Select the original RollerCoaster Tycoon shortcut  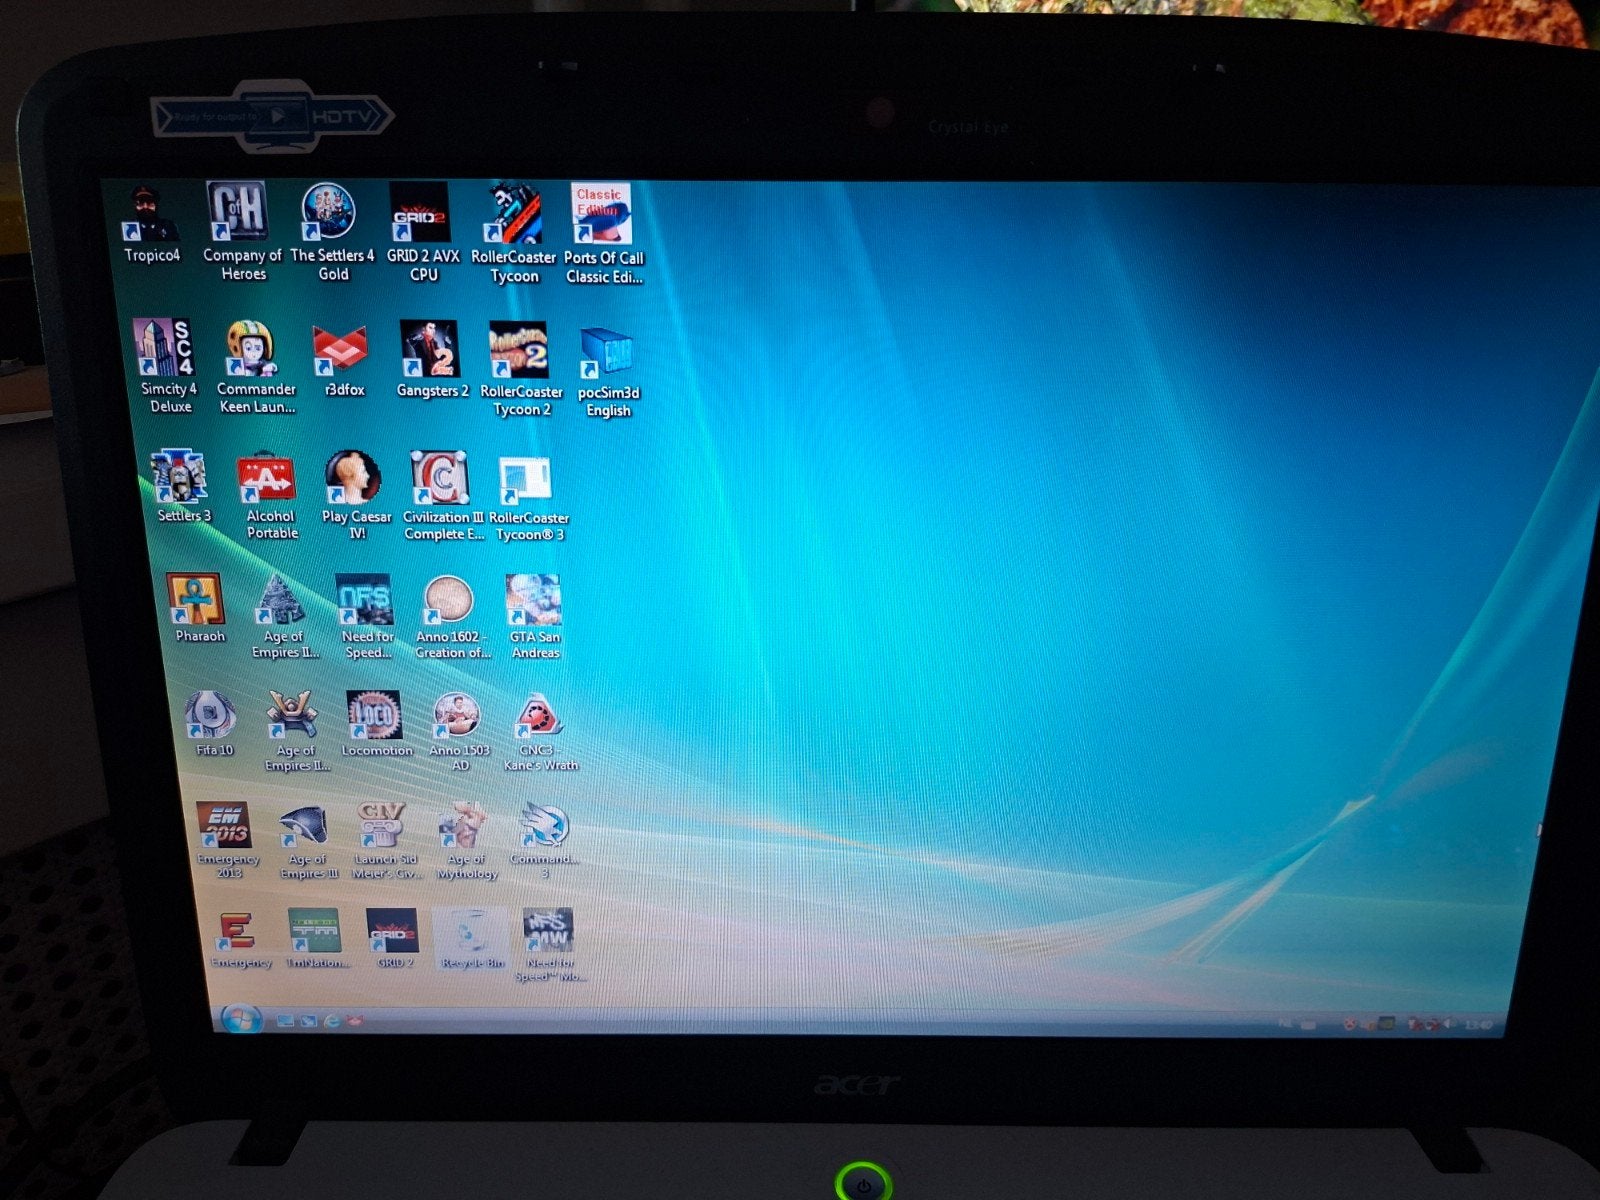coord(513,234)
